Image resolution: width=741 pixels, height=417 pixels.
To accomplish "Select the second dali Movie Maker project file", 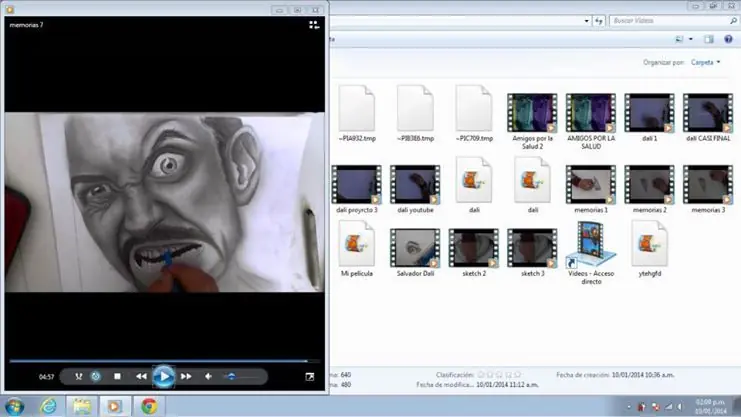I will click(533, 185).
